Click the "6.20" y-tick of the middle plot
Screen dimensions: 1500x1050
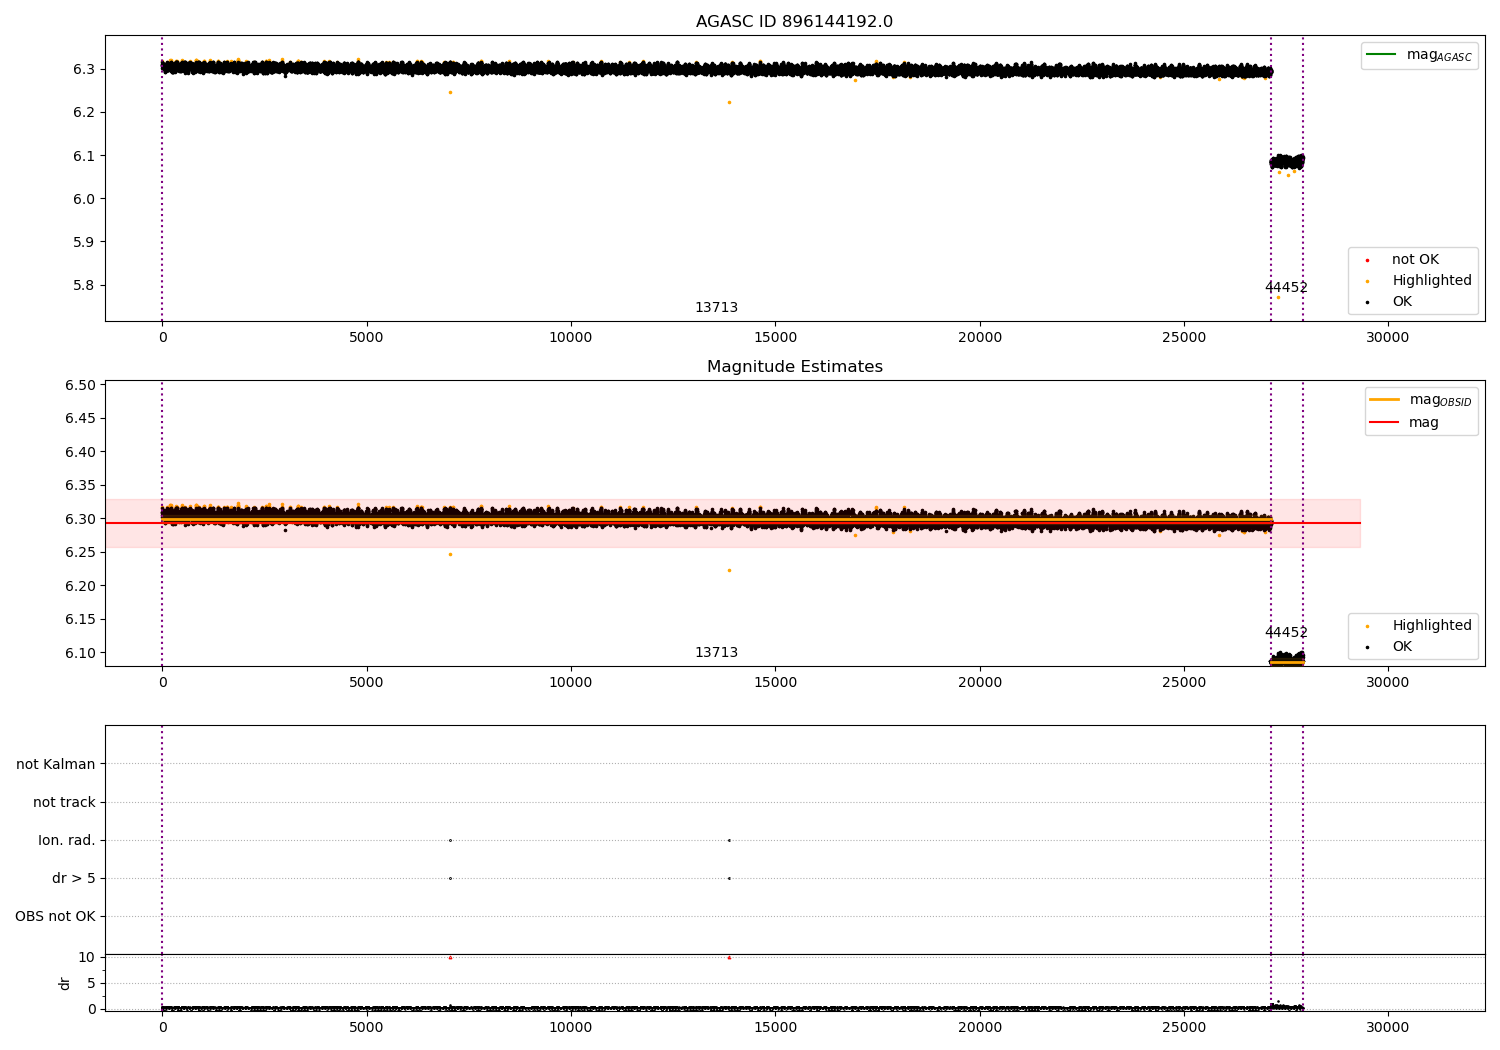[80, 586]
